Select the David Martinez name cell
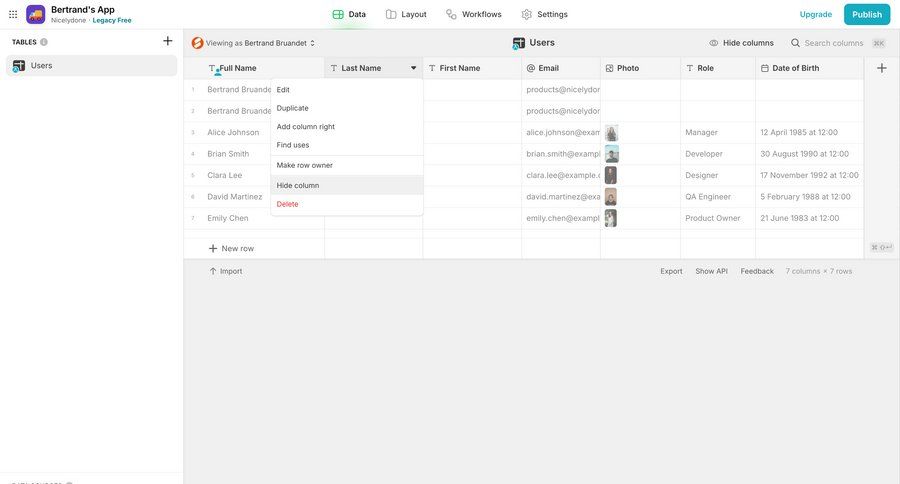900x484 pixels. coord(234,196)
